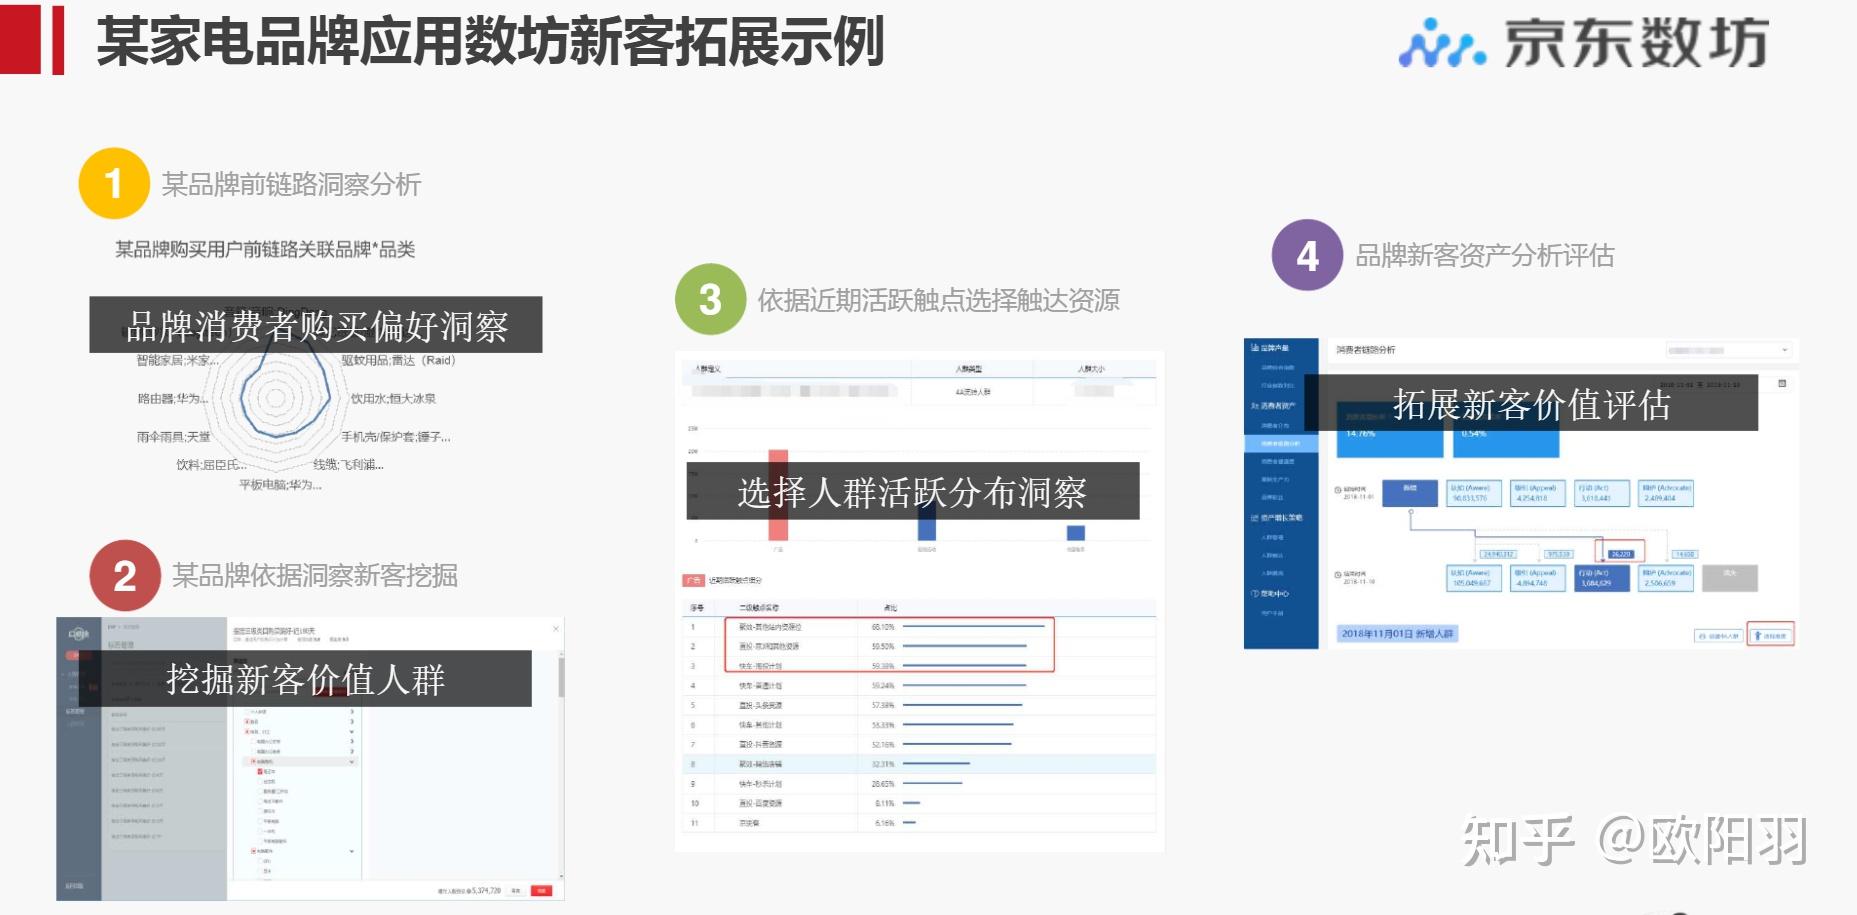The image size is (1857, 915).
Task: Click the 平板电脑;华为 radar chart label
Action: pos(280,485)
